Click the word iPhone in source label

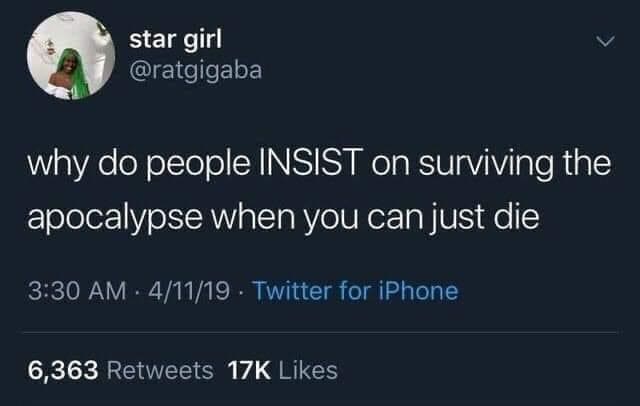(x=420, y=291)
